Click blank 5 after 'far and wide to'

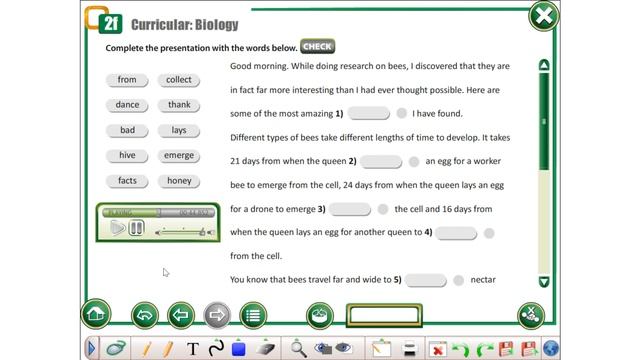425,280
